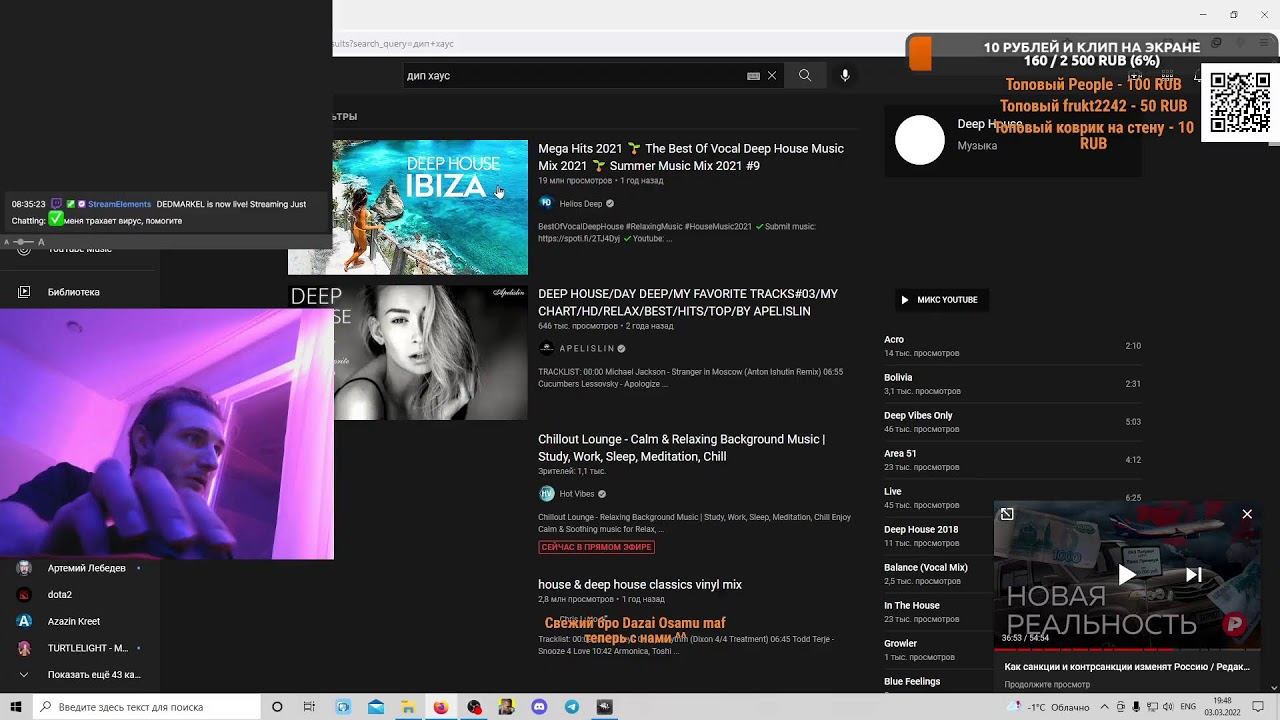
Task: Open Telegram on taskbar
Action: 572,707
